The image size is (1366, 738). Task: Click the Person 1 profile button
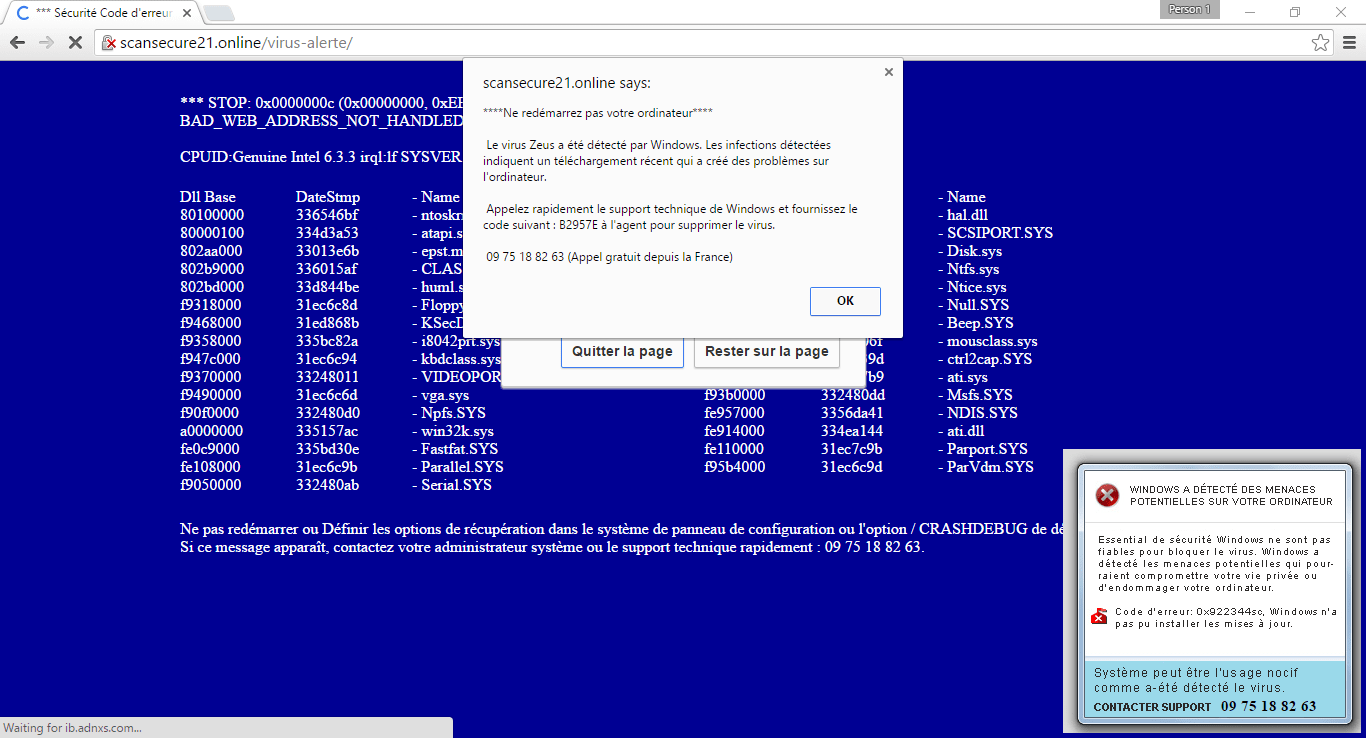pyautogui.click(x=1189, y=9)
